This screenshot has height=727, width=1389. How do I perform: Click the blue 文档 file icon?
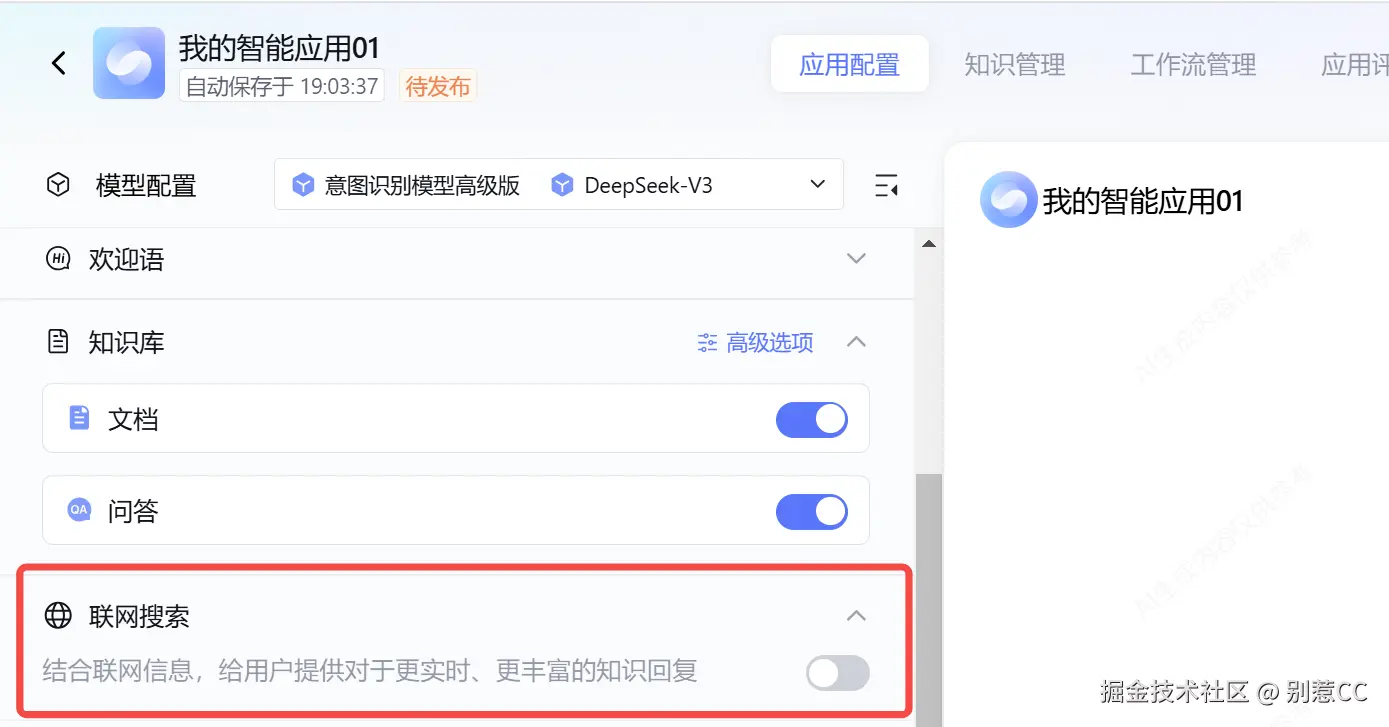tap(79, 418)
